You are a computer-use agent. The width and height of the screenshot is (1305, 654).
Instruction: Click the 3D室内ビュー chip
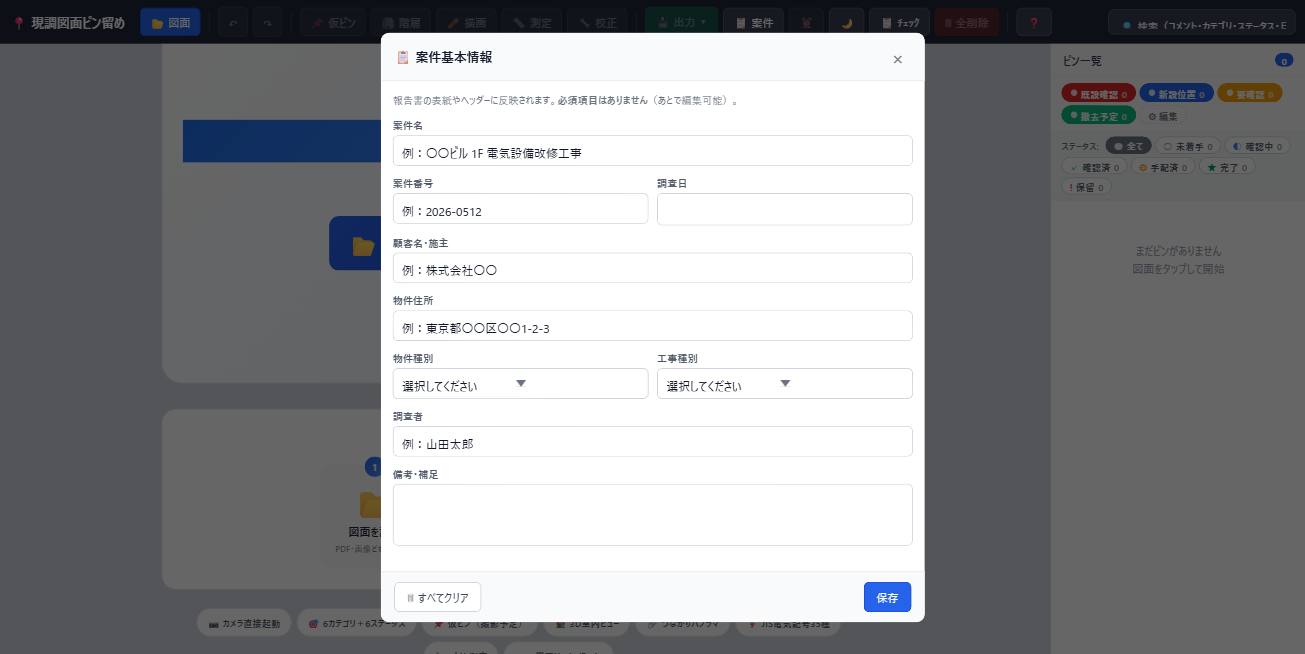click(x=588, y=623)
